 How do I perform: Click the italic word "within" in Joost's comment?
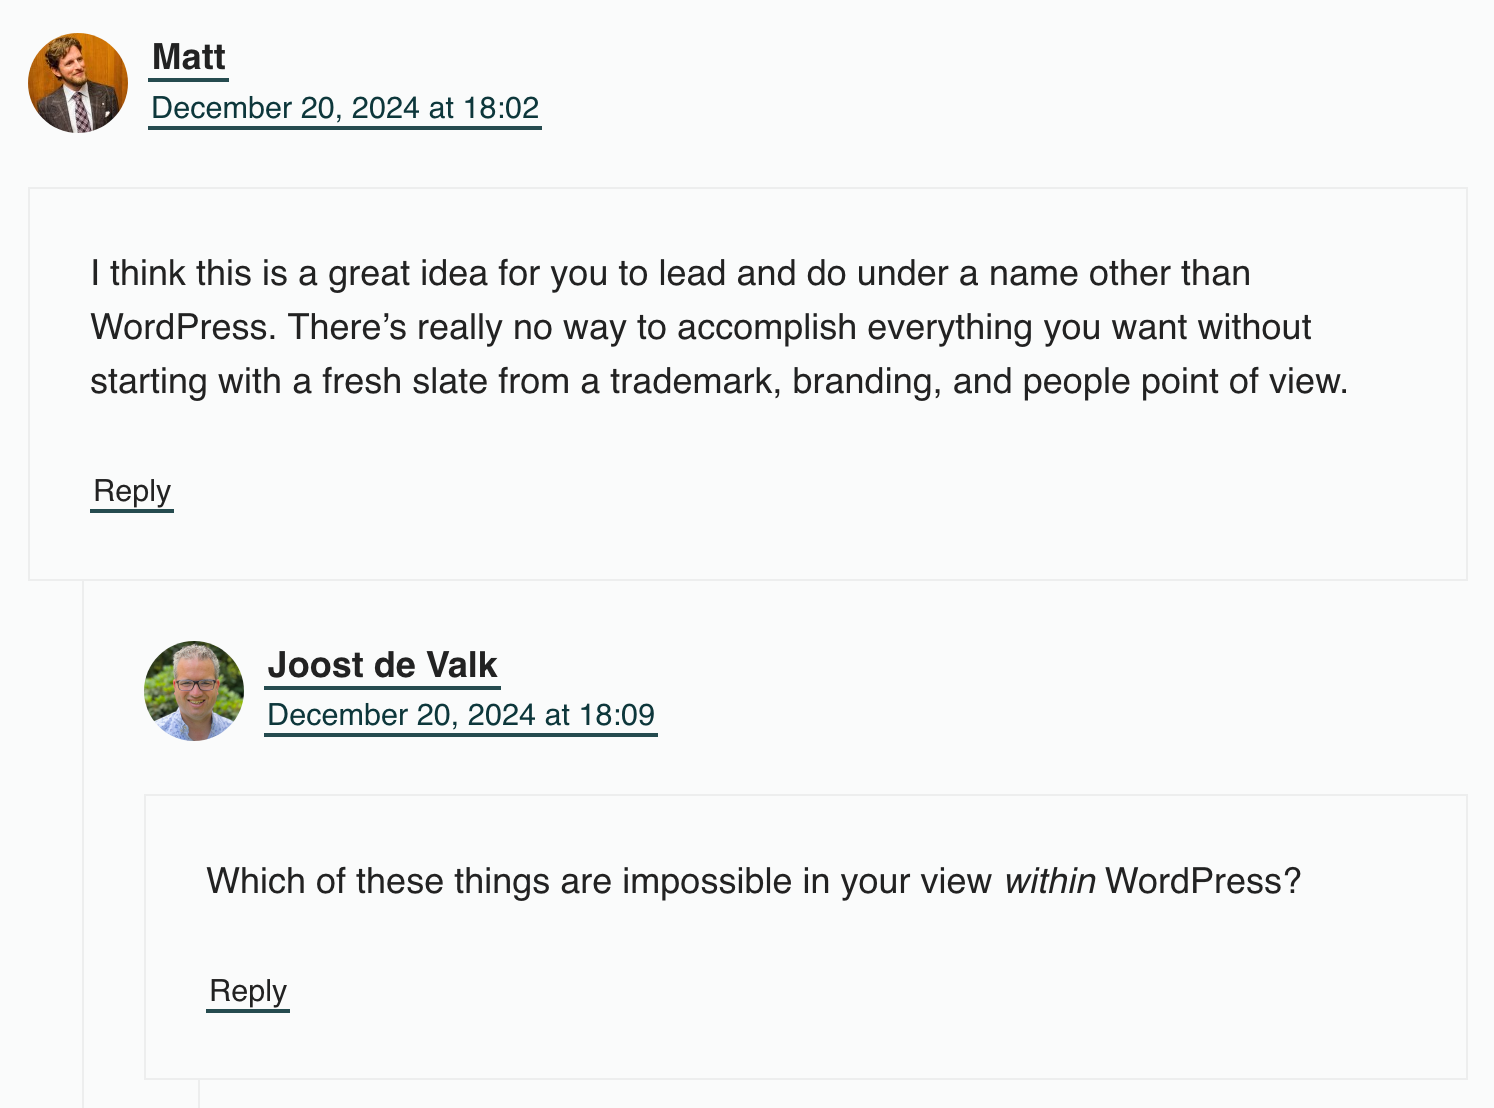[1050, 882]
